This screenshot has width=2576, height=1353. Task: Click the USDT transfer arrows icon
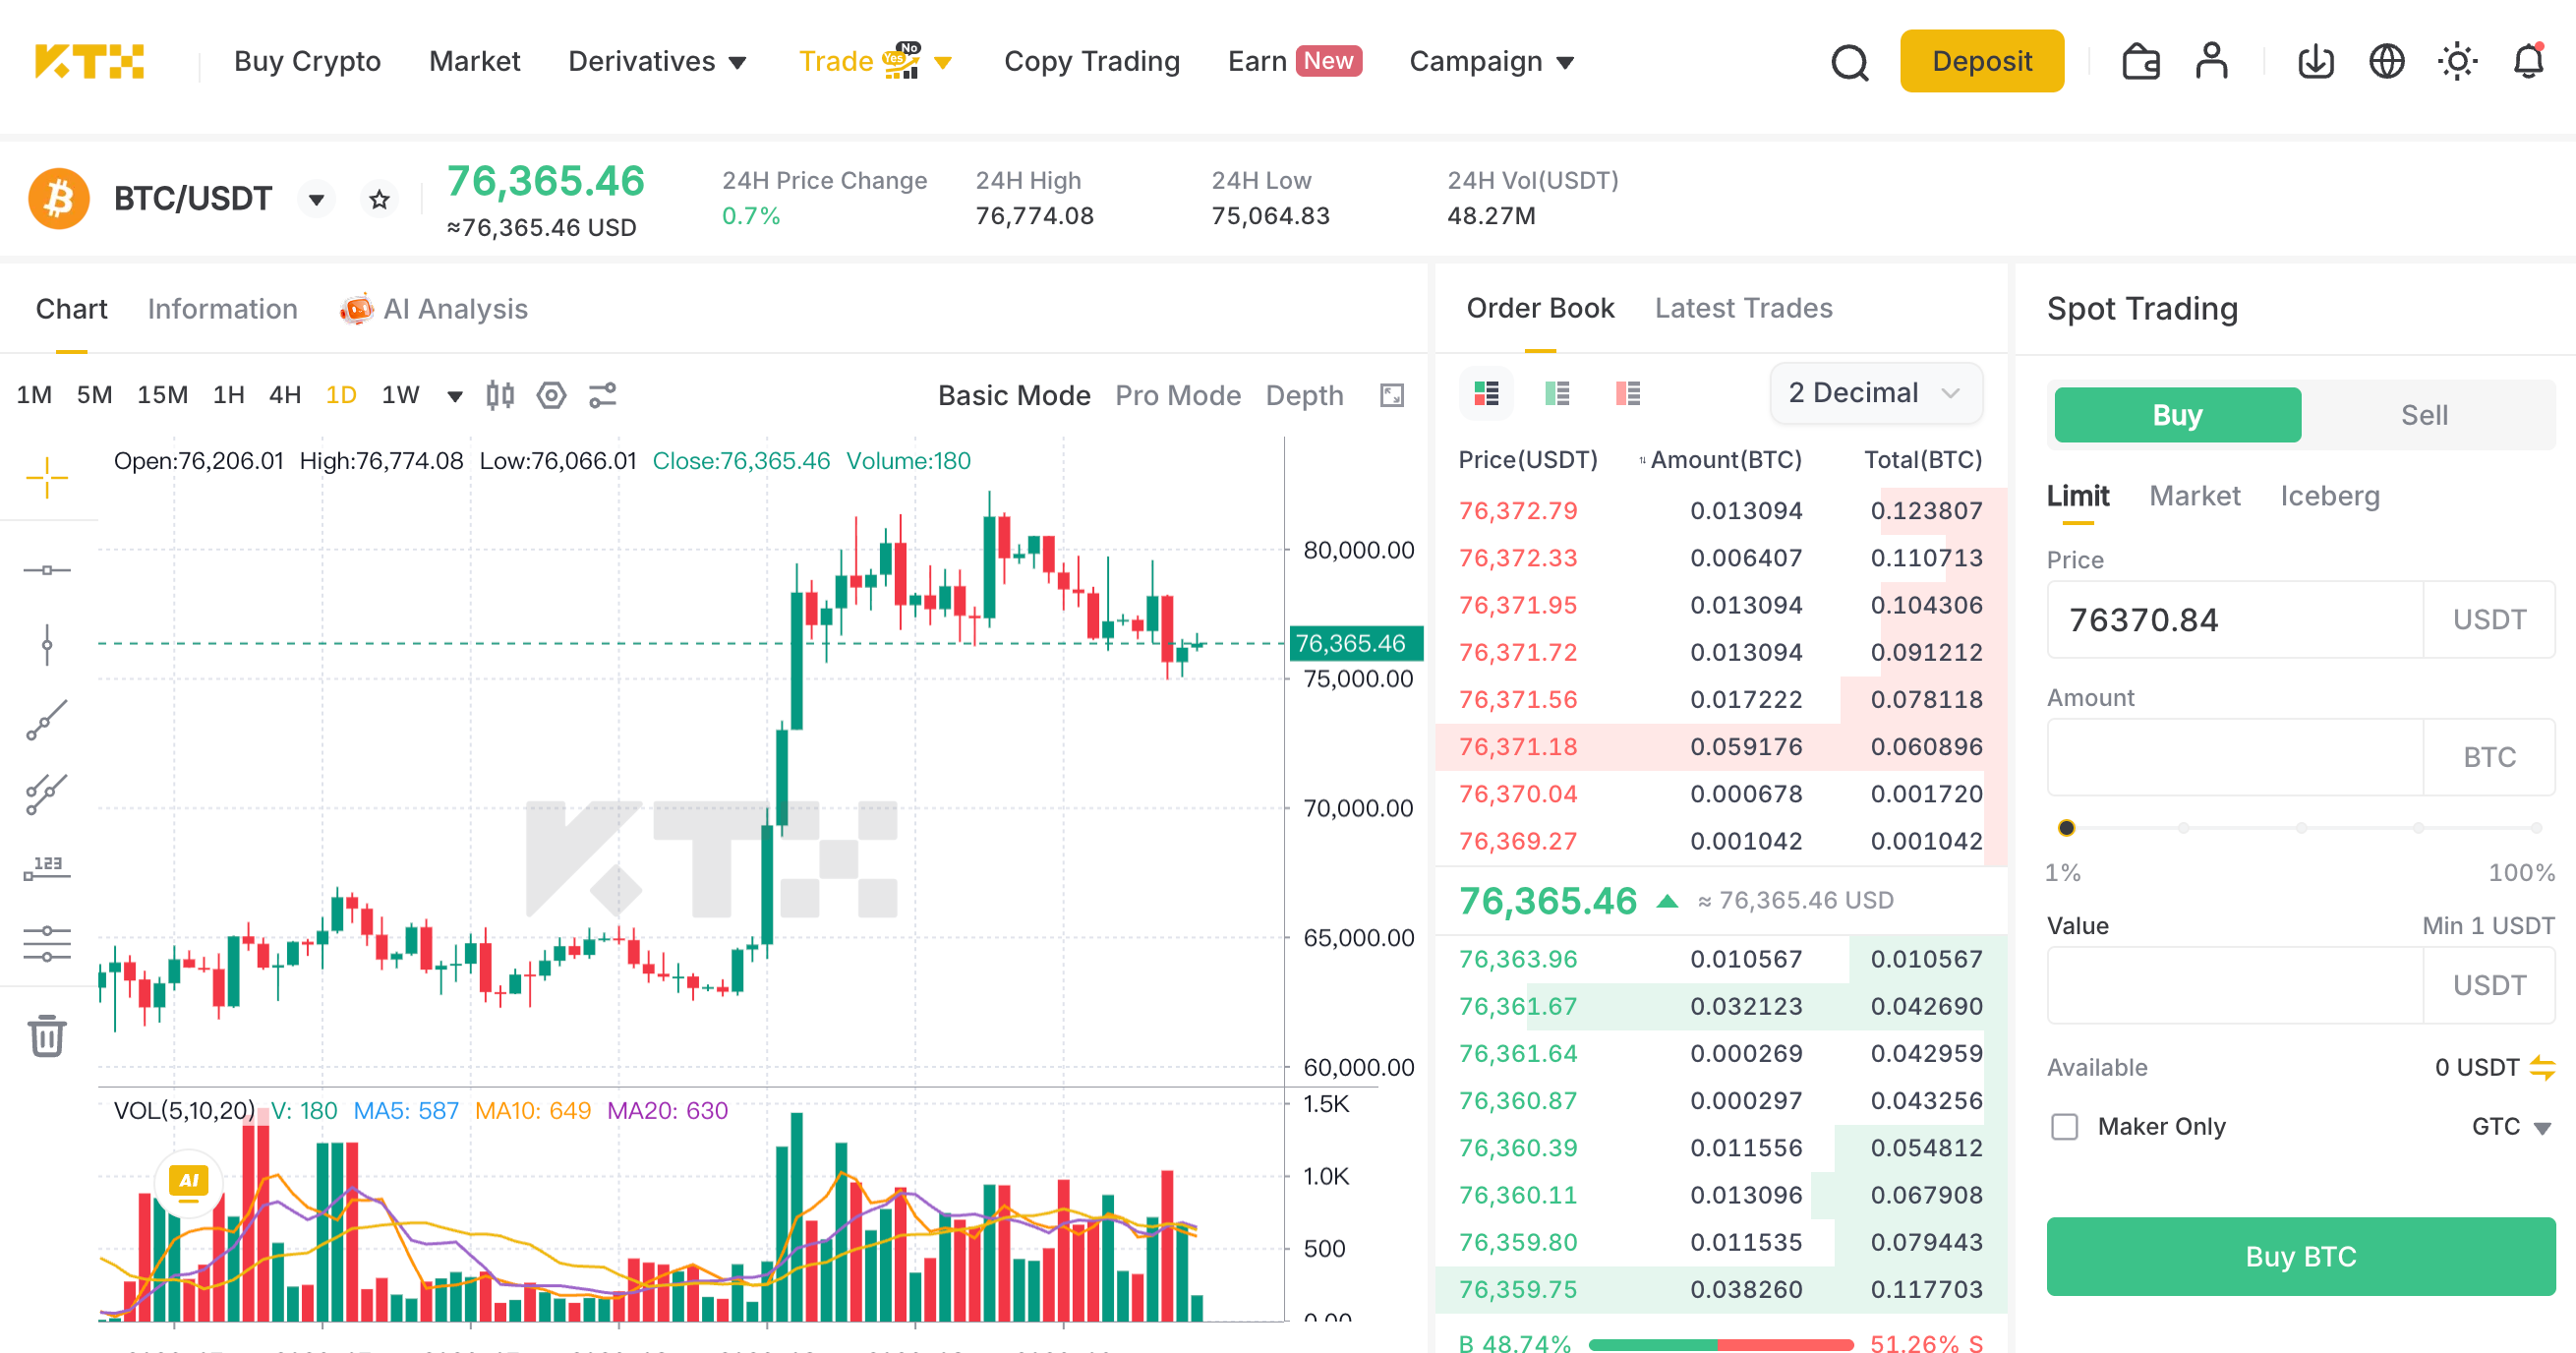point(2542,1067)
